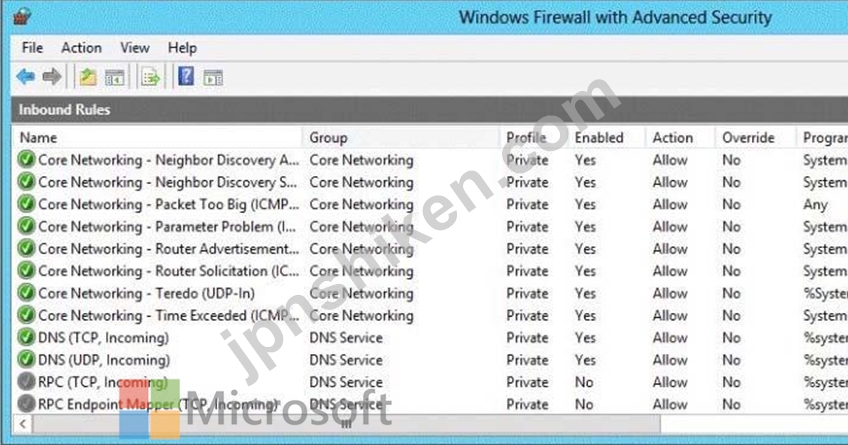Click the Enabled column header

[x=606, y=137]
